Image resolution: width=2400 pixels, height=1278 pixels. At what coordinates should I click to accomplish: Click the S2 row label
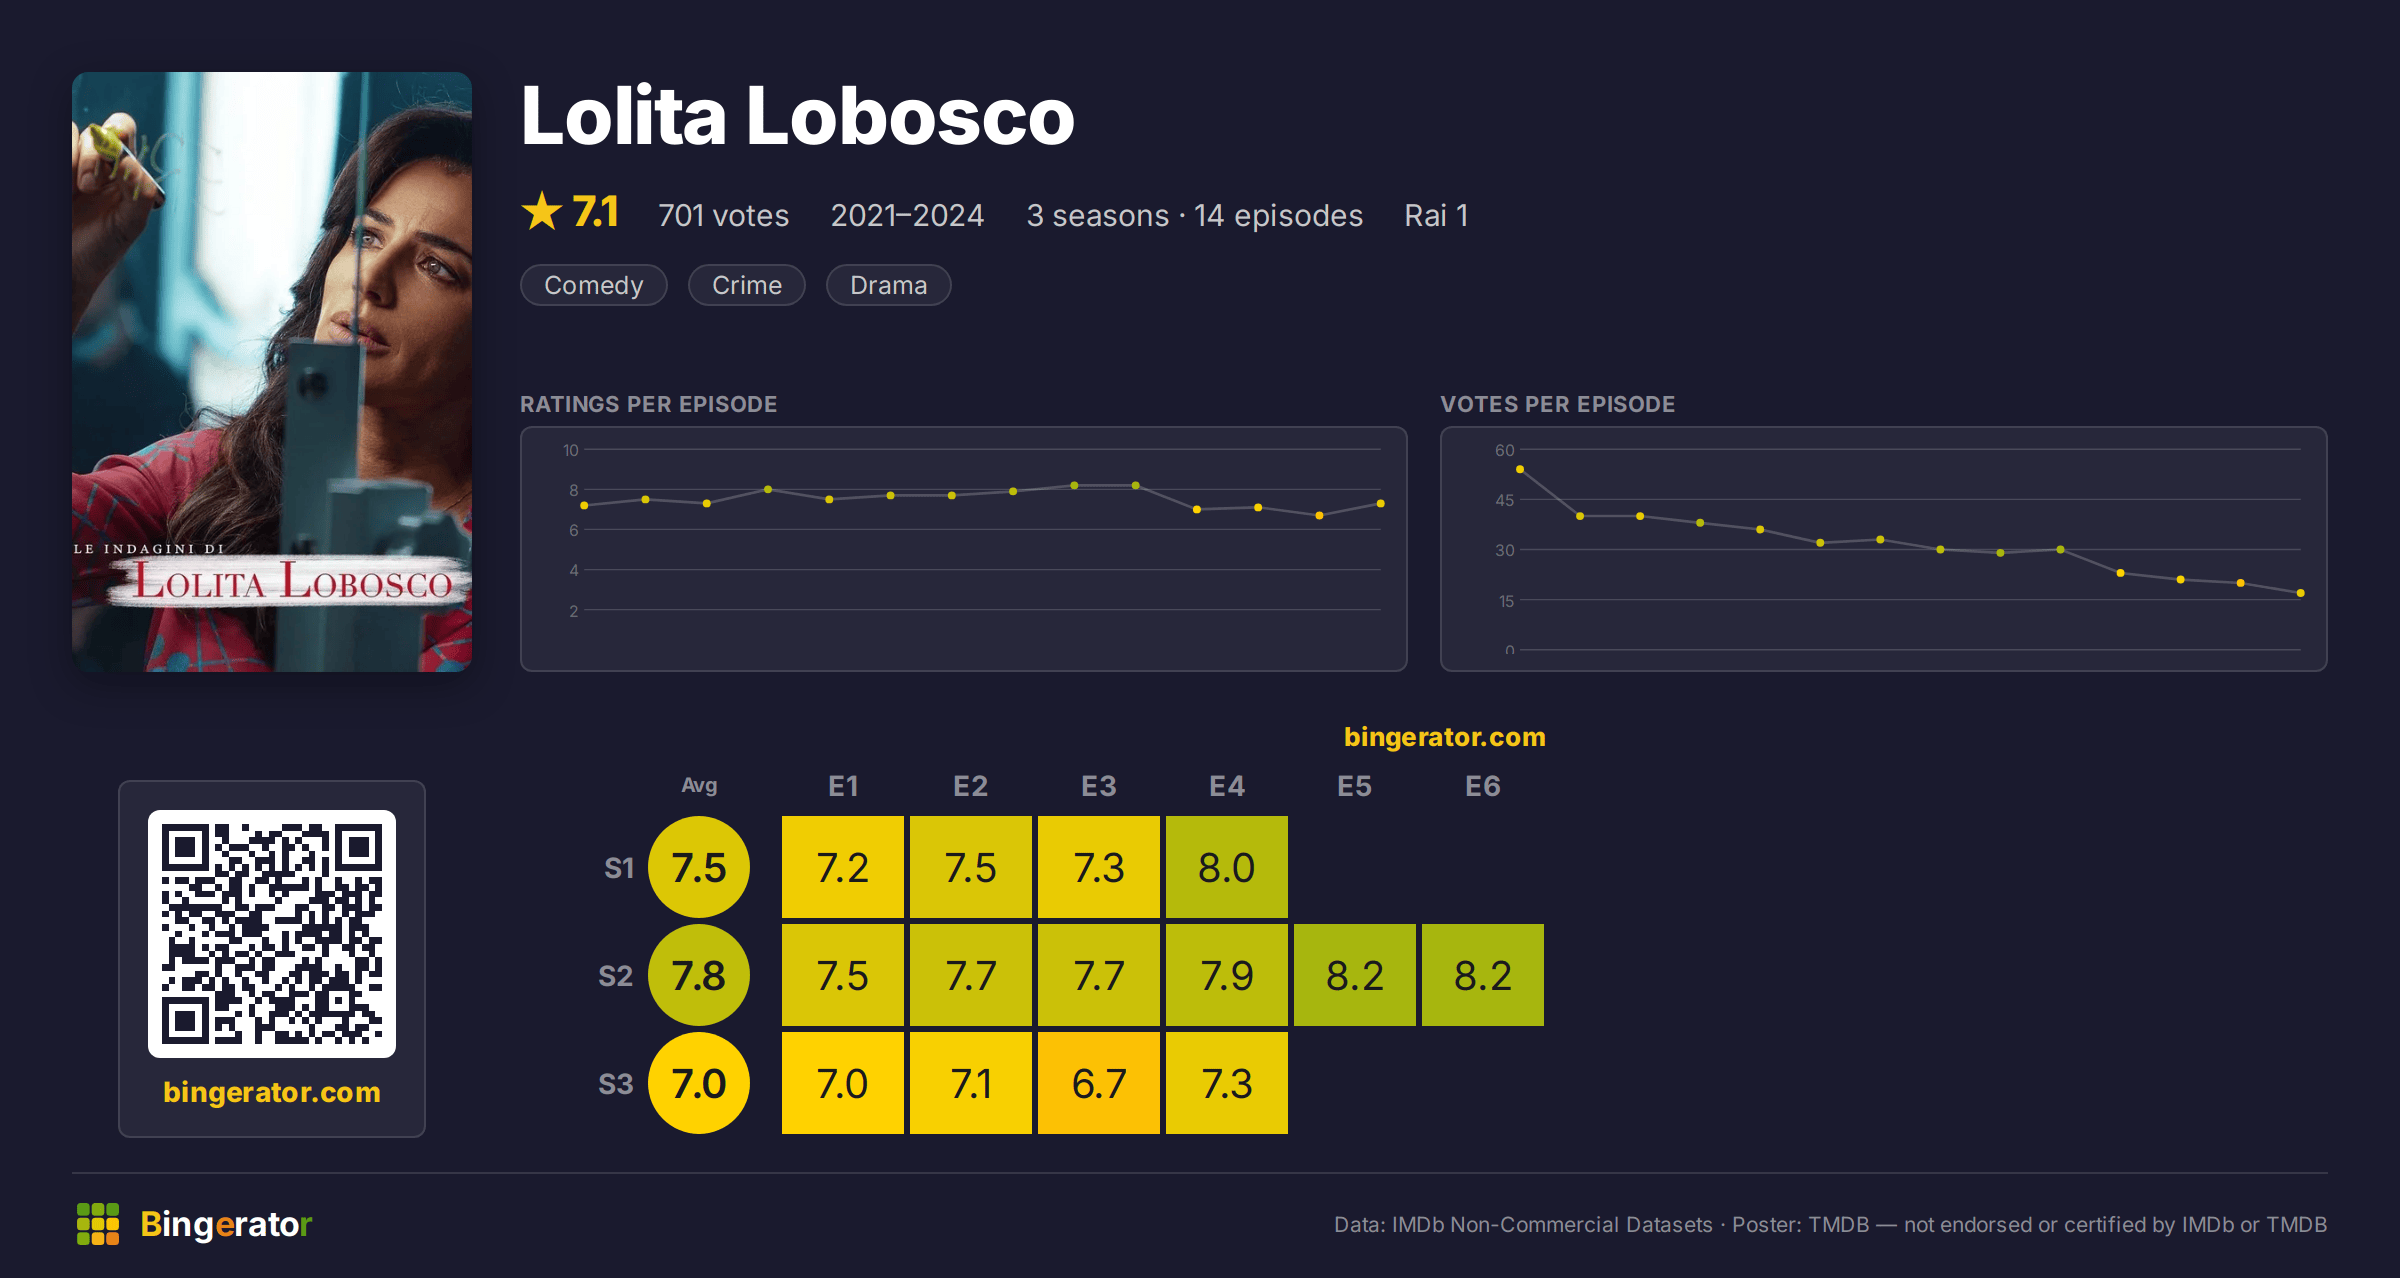(x=616, y=976)
